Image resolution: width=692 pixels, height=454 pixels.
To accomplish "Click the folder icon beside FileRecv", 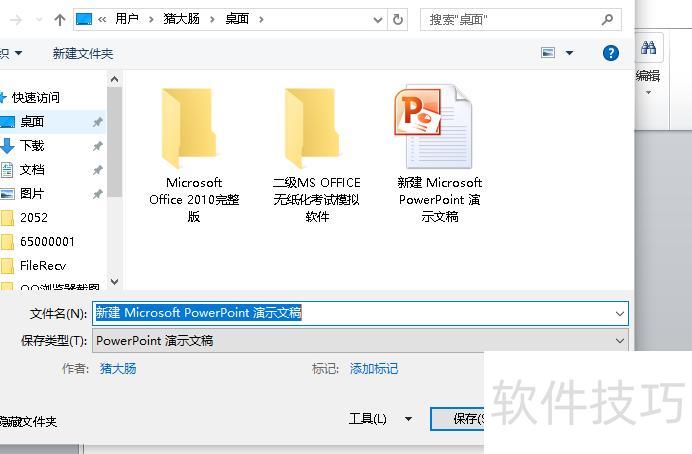I will 7,266.
